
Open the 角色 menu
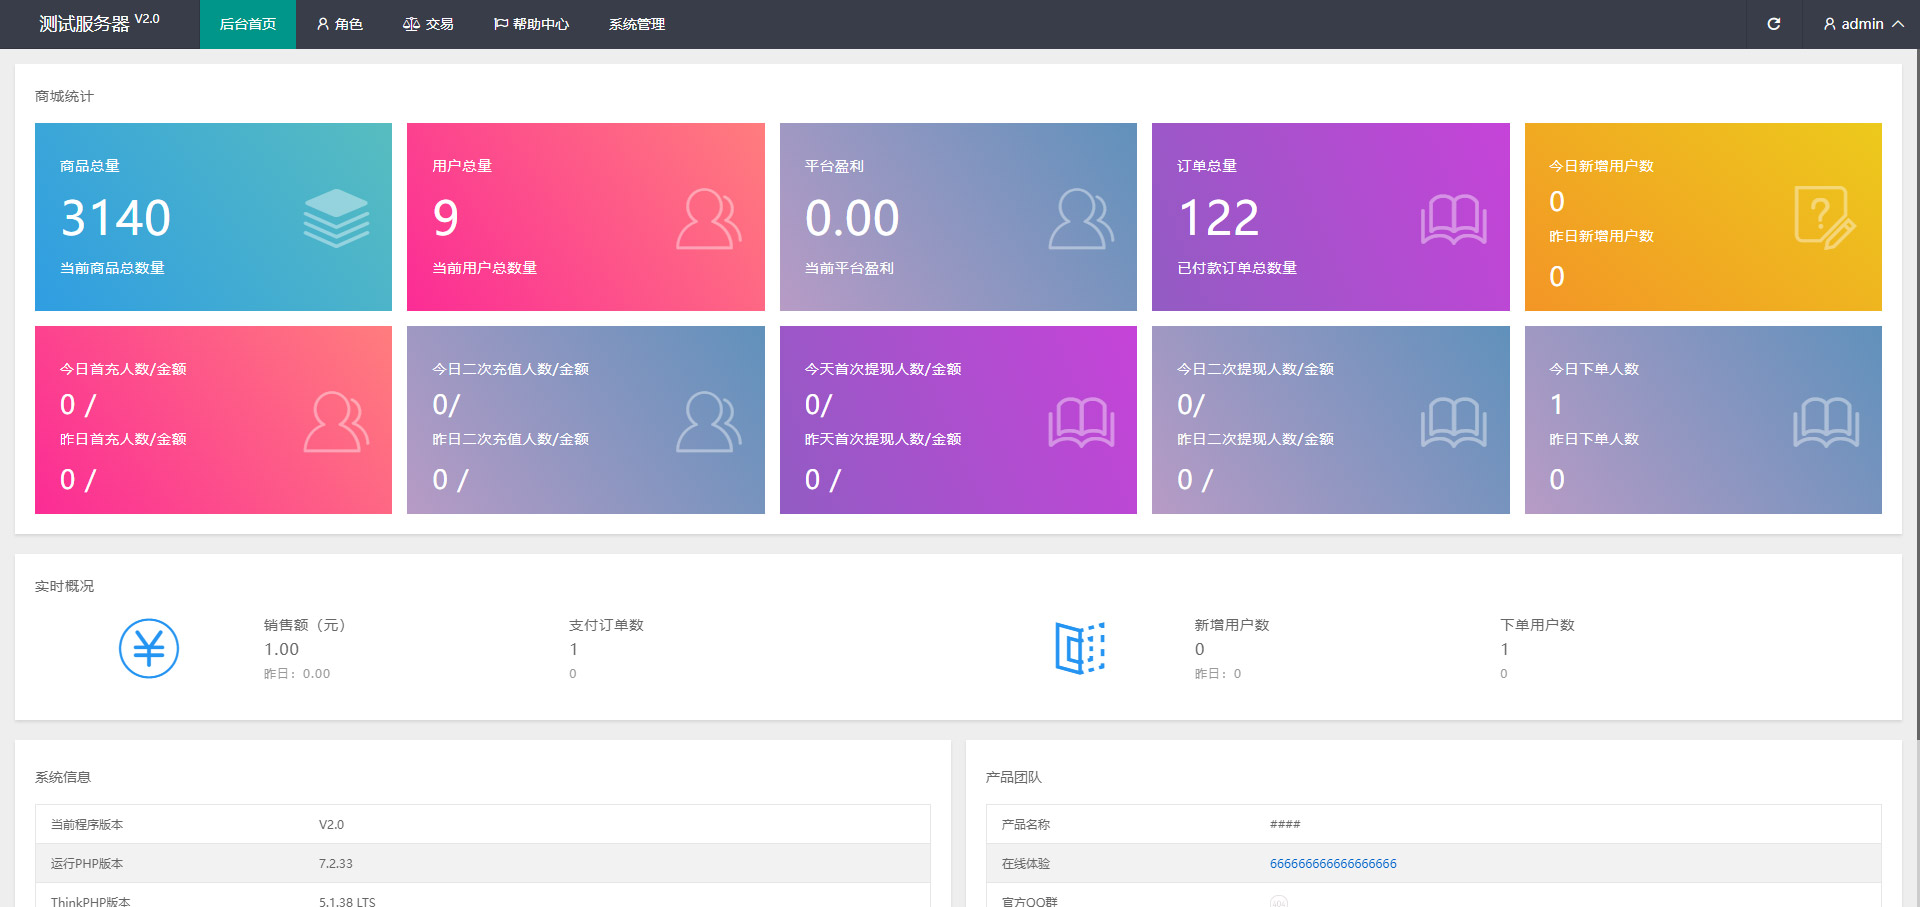340,24
